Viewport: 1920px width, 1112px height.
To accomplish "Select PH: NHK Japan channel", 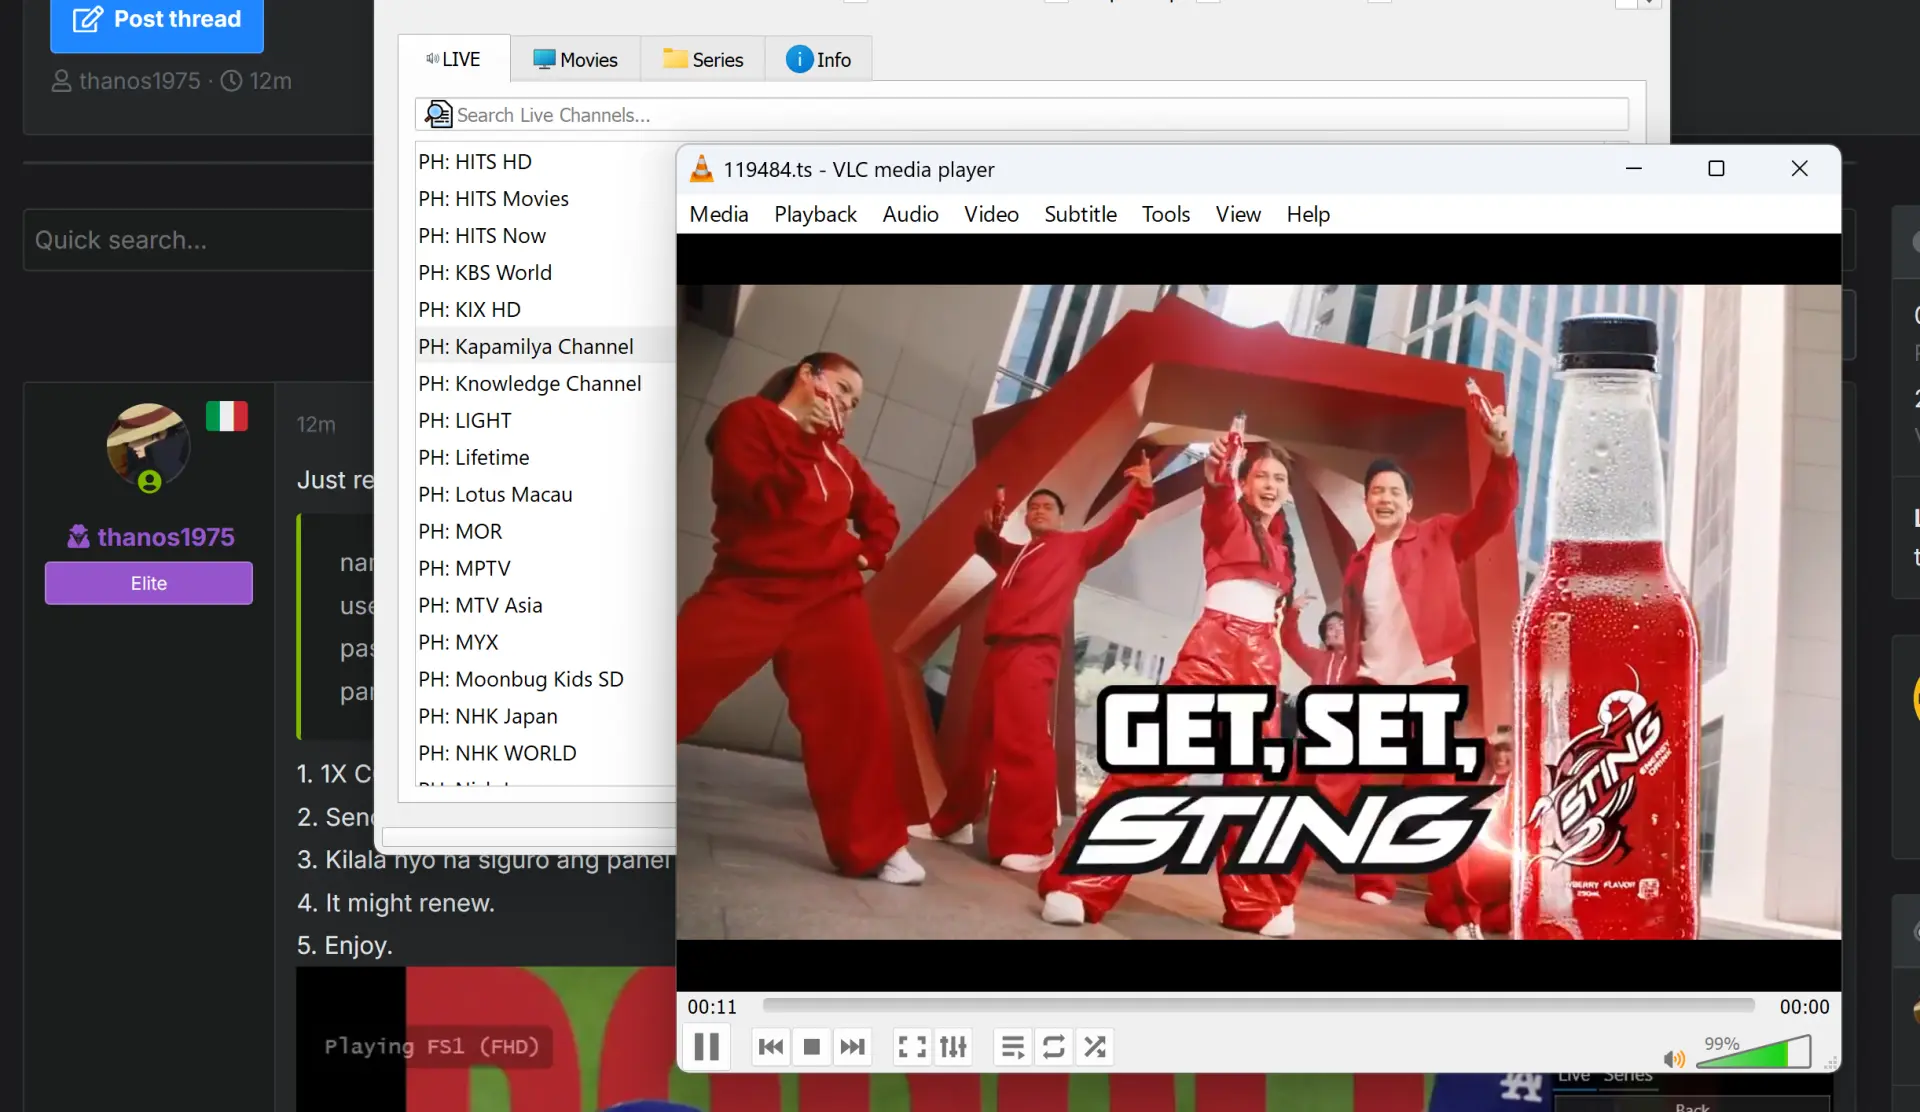I will [x=488, y=716].
